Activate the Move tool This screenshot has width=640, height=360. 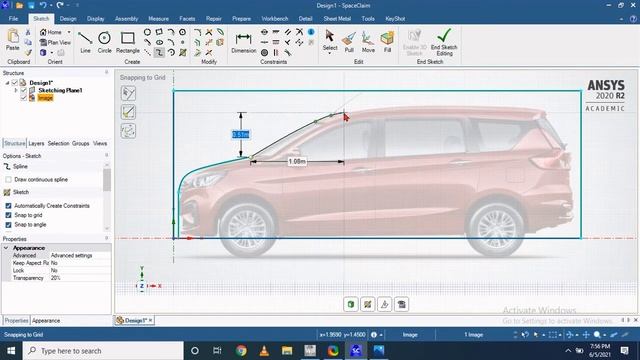[x=368, y=42]
